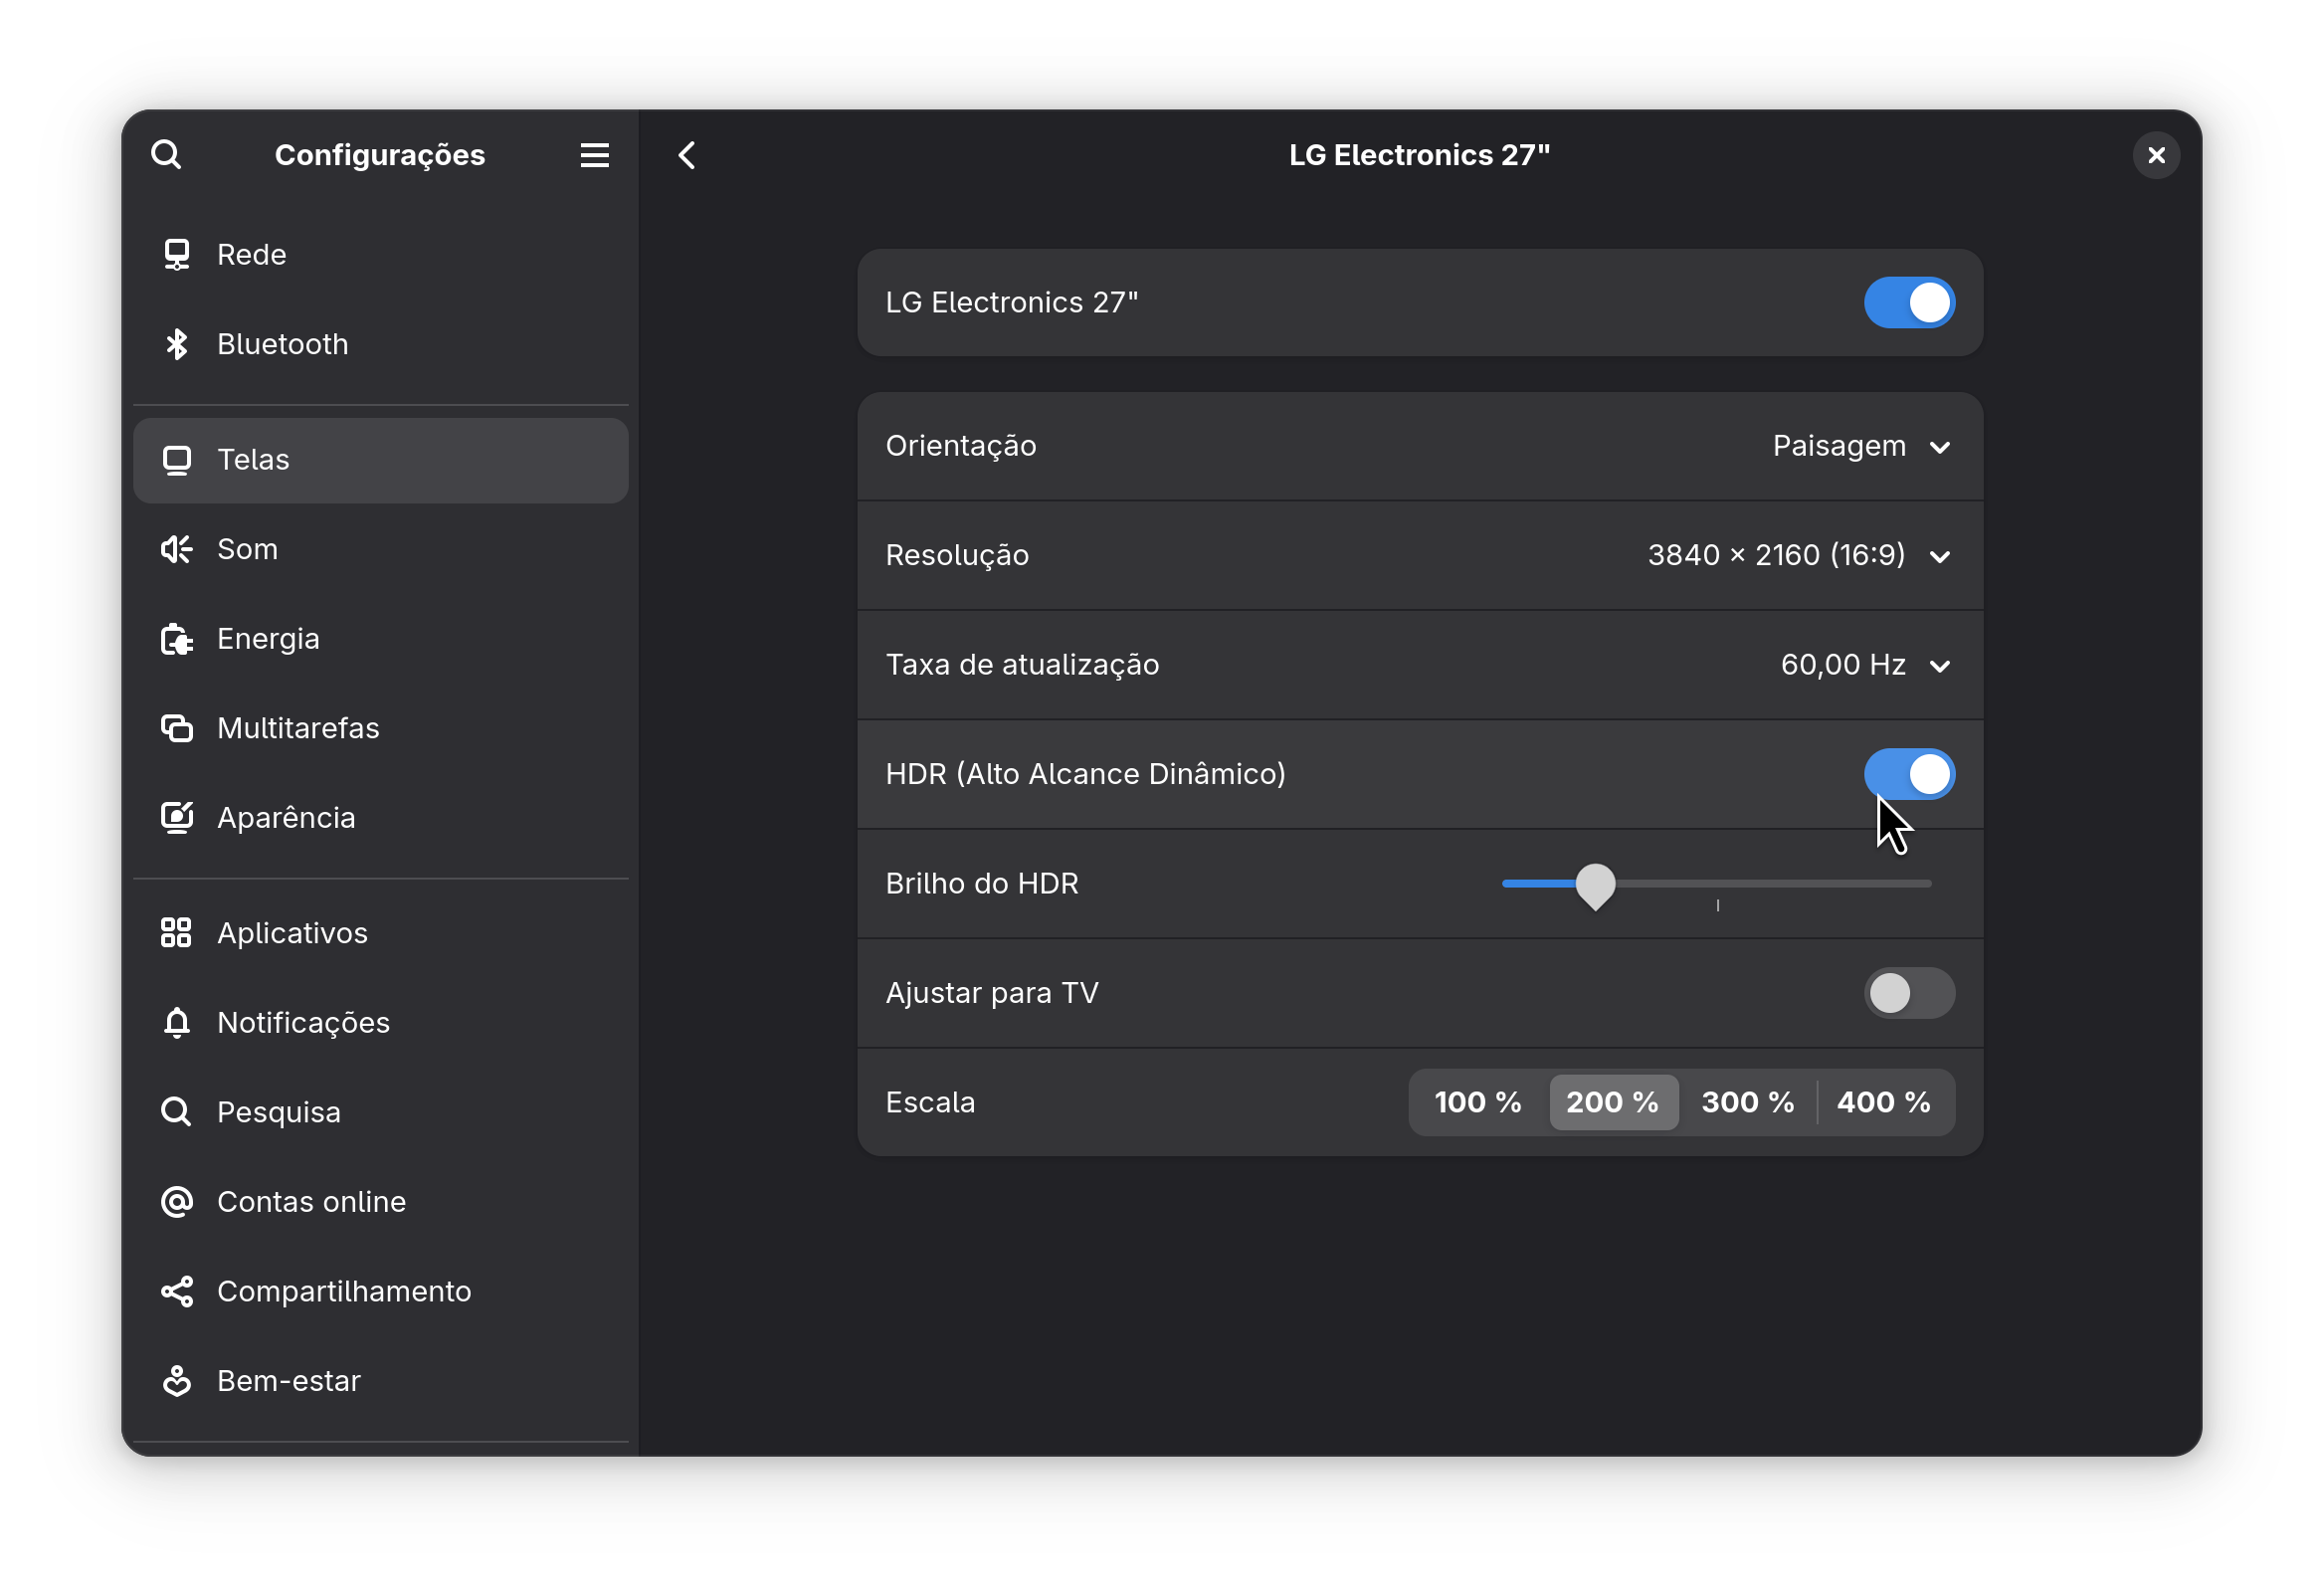Viewport: 2324px width, 1590px height.
Task: Select the Bluetooth sidebar entry
Action: pos(381,344)
